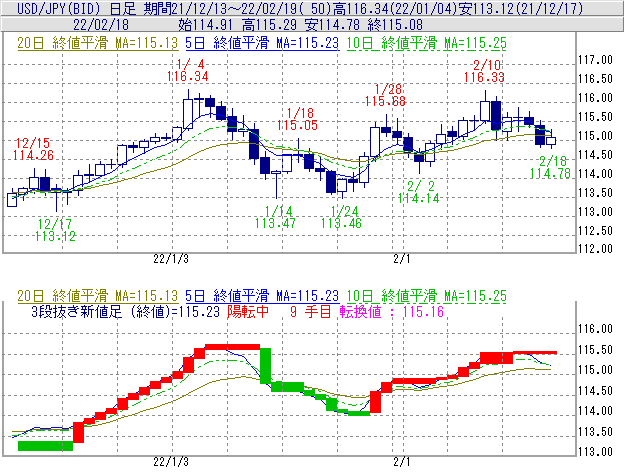Click the 2/18 114.78 low annotation

click(x=550, y=167)
